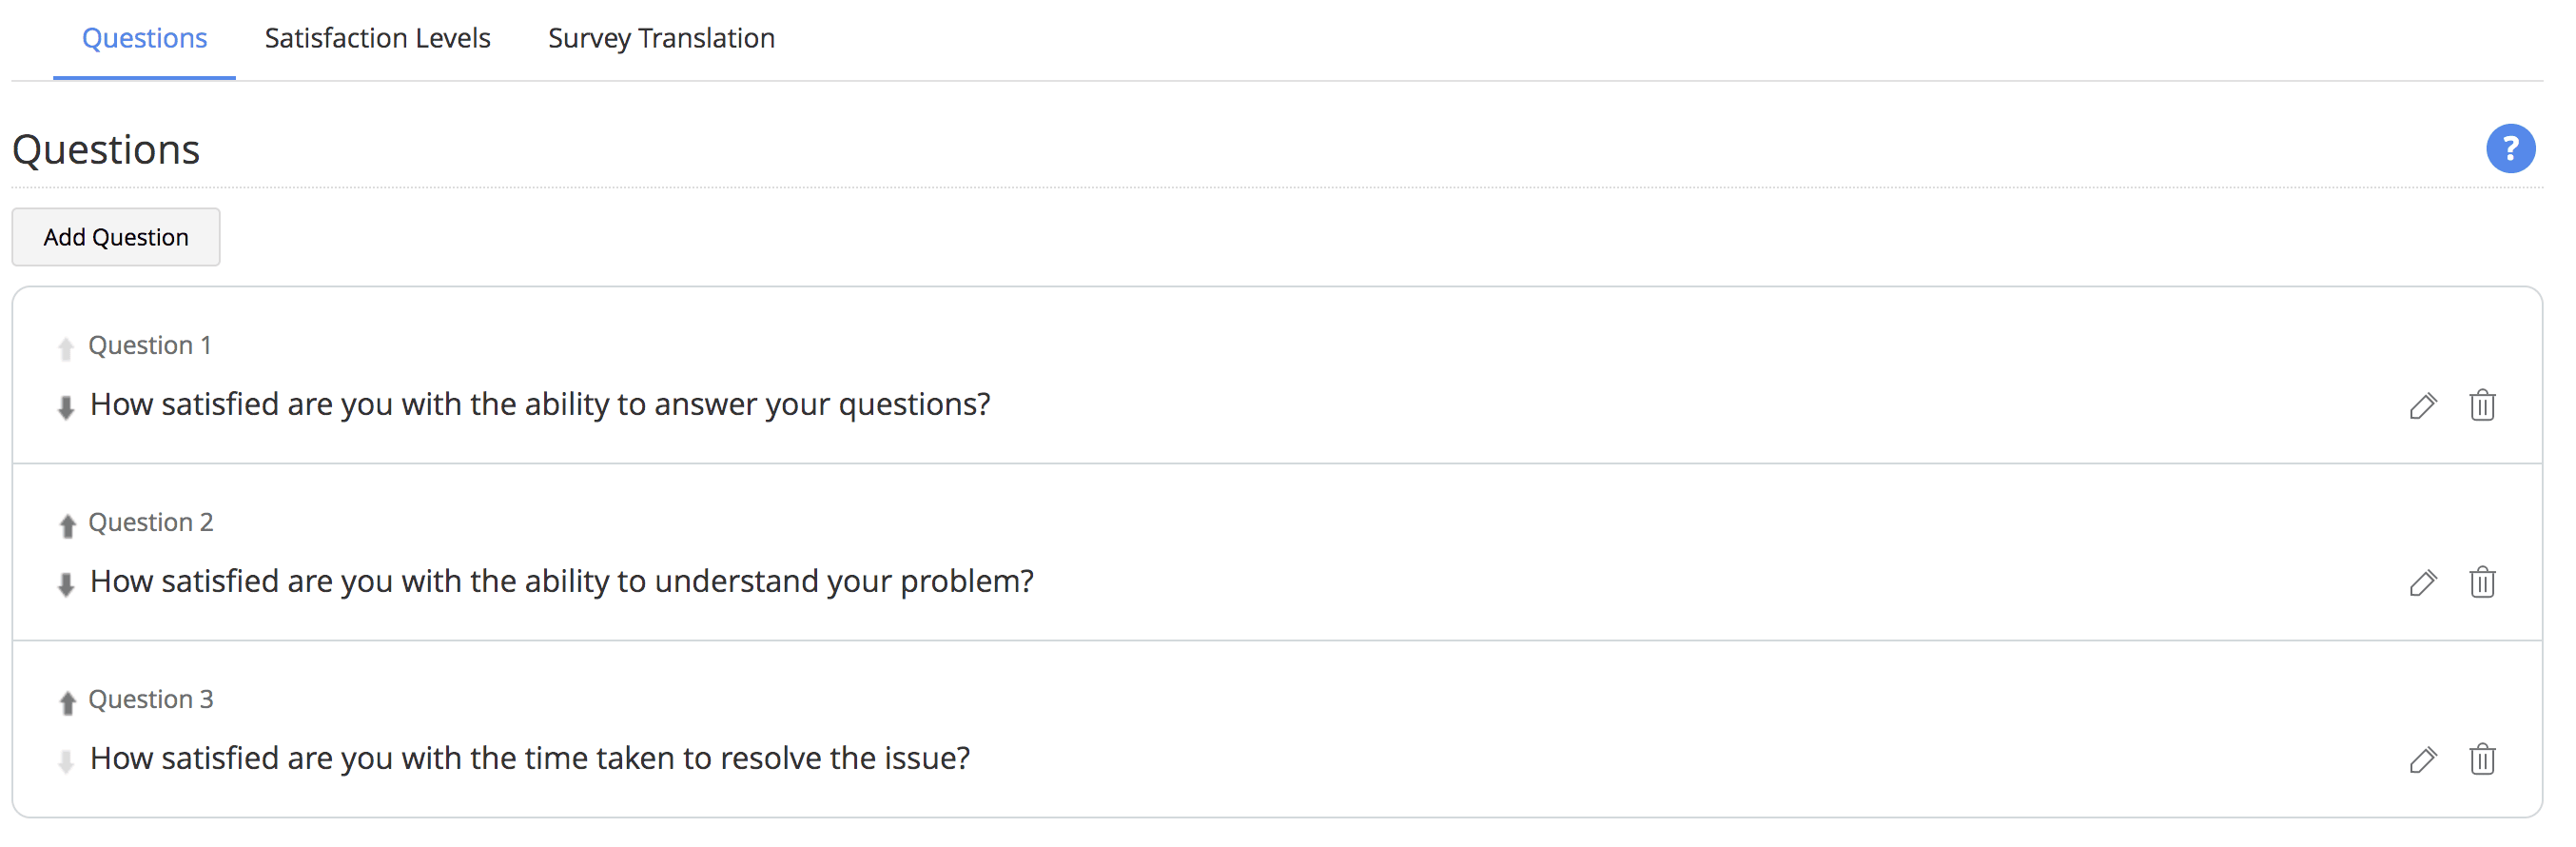2576x847 pixels.
Task: Click the blue help question mark icon
Action: point(2509,149)
